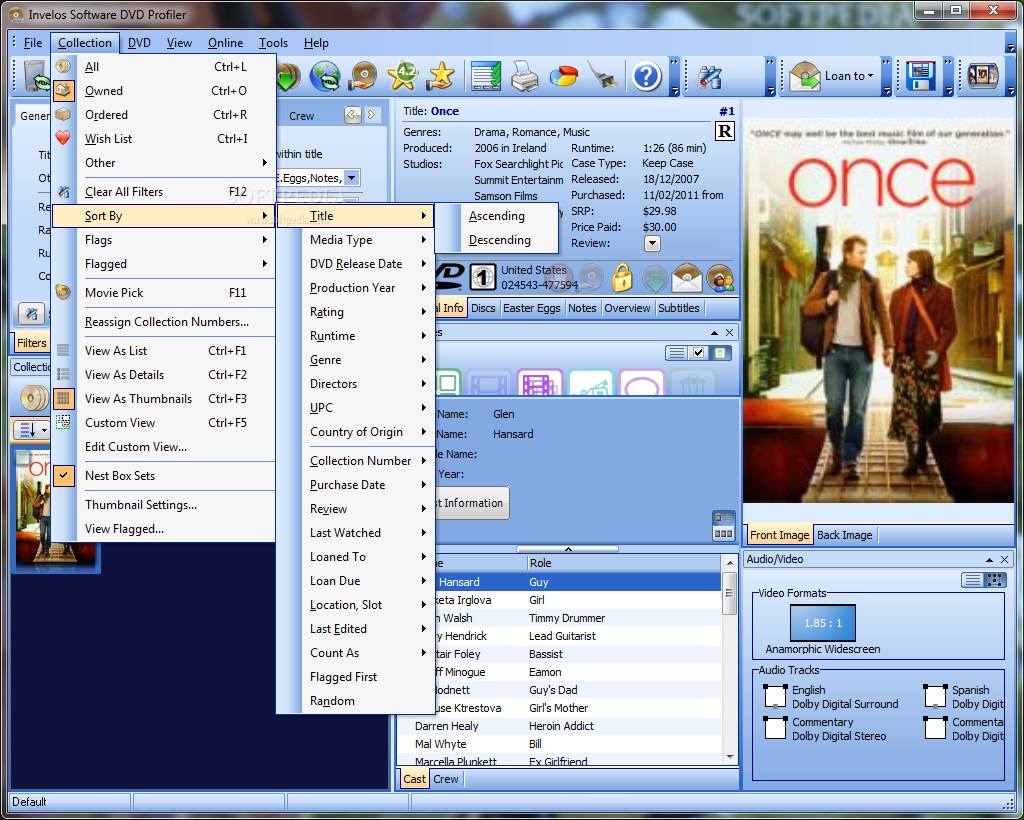Click the region 1 globe icon

point(483,277)
